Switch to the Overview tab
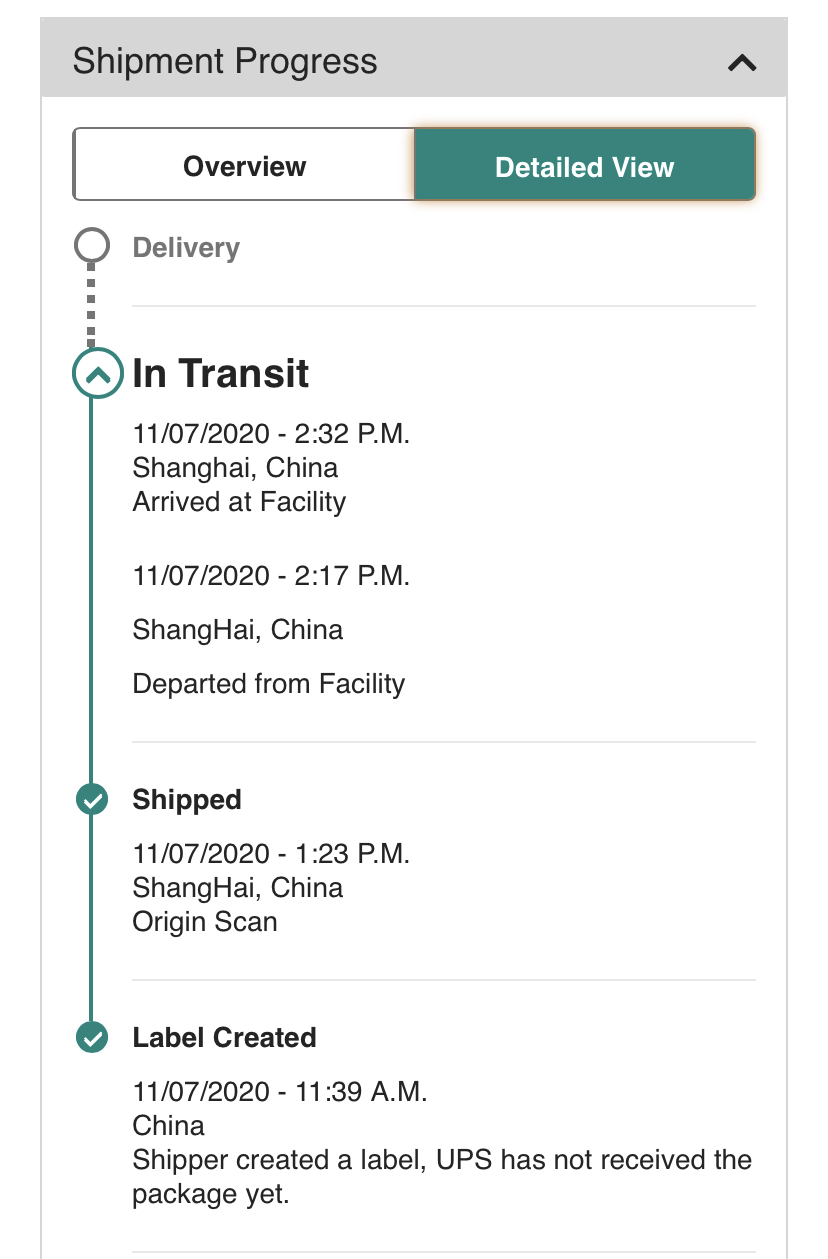This screenshot has width=828, height=1259. tap(244, 166)
